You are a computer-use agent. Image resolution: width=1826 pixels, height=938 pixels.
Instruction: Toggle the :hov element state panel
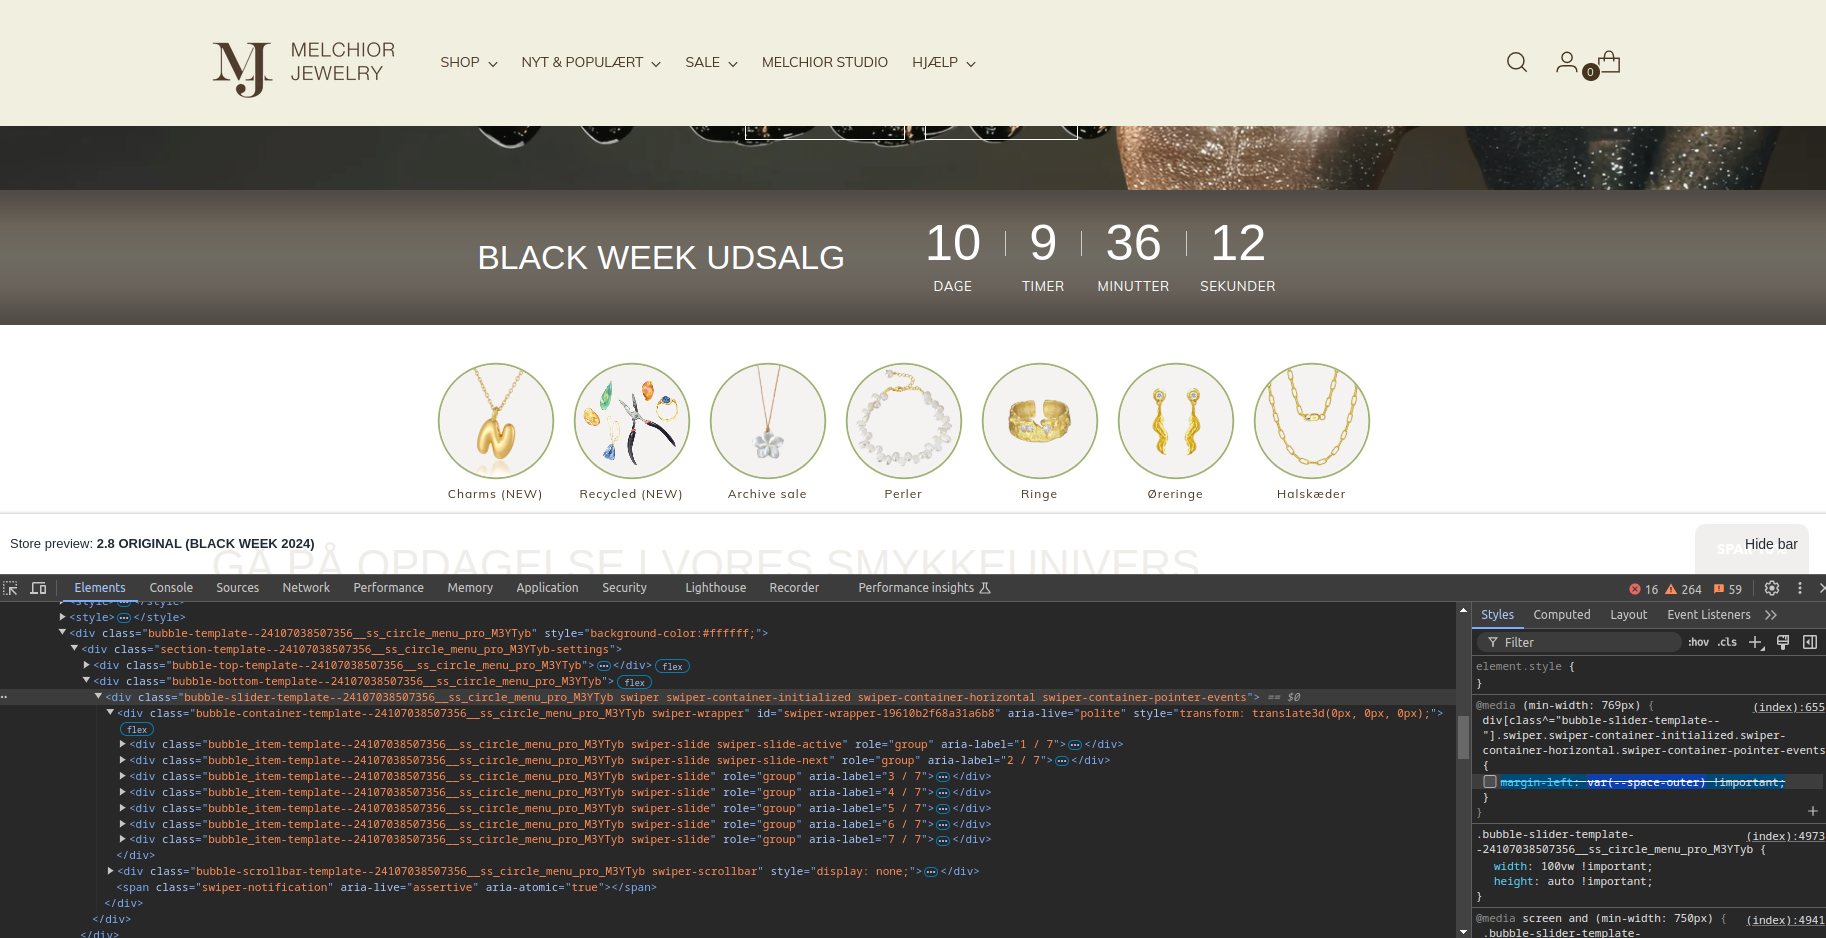point(1698,642)
